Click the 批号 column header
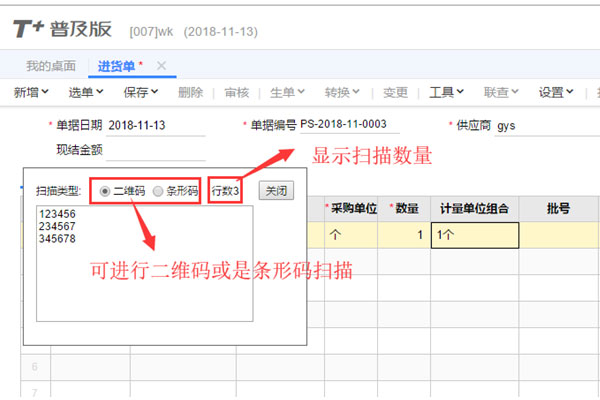This screenshot has width=600, height=400. coord(558,209)
